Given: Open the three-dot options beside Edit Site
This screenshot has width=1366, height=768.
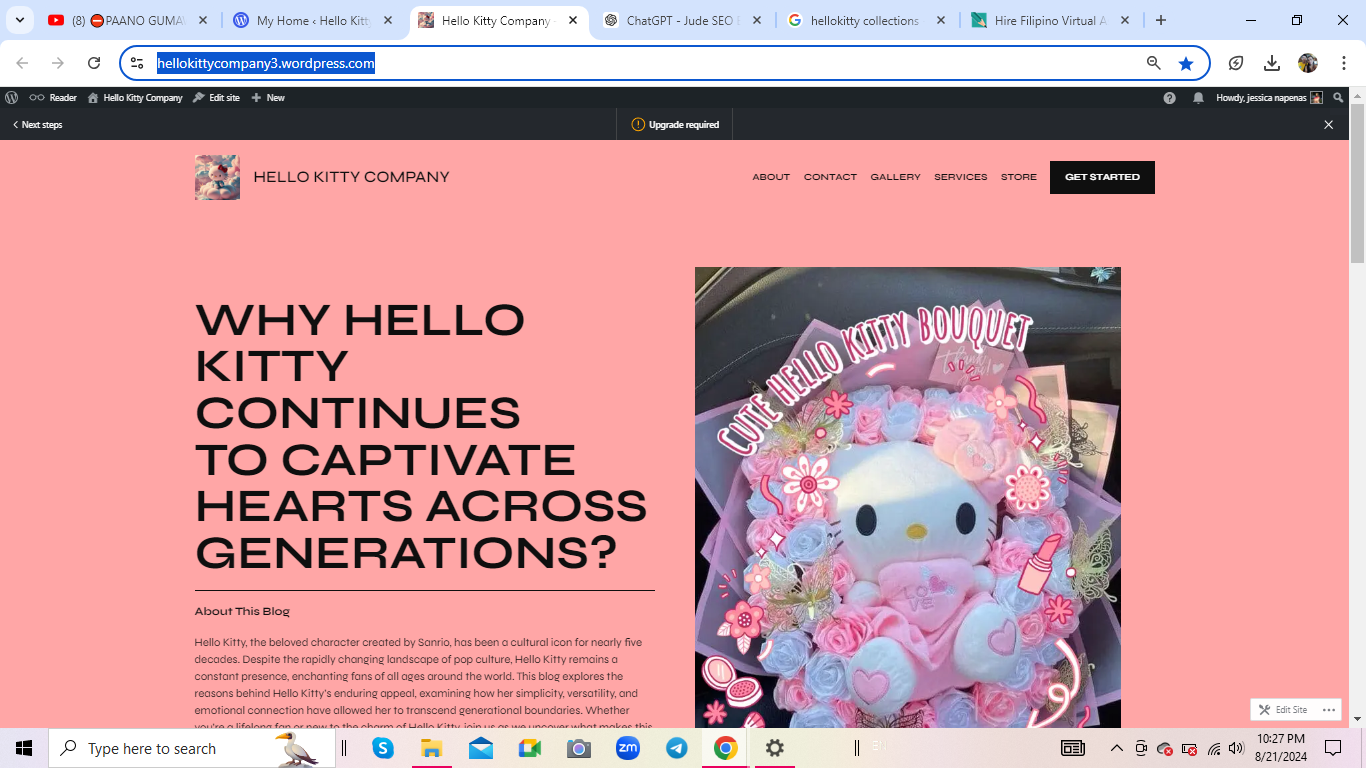Looking at the screenshot, I should 1329,710.
